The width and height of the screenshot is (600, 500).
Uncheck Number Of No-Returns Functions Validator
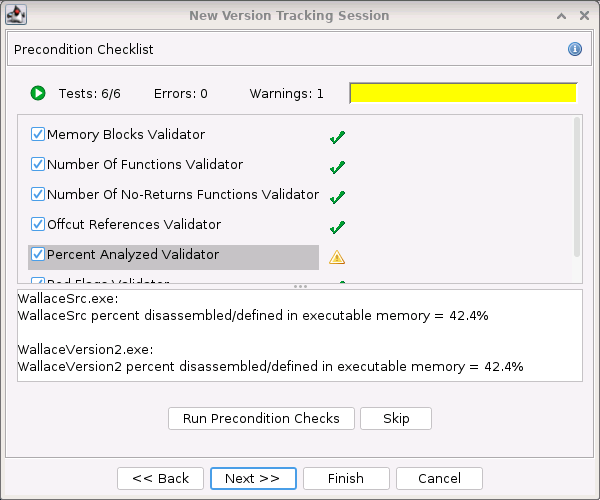tap(38, 194)
